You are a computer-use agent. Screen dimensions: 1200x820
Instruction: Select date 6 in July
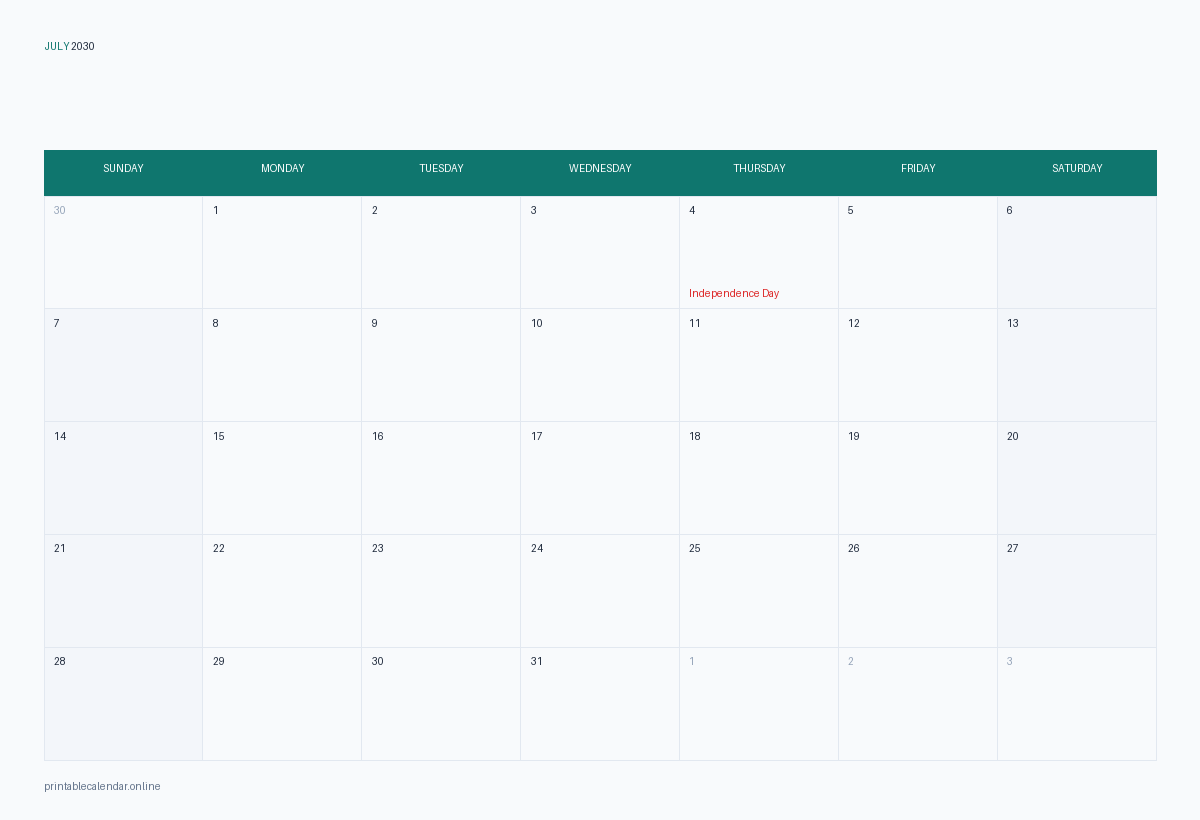[x=1077, y=252]
